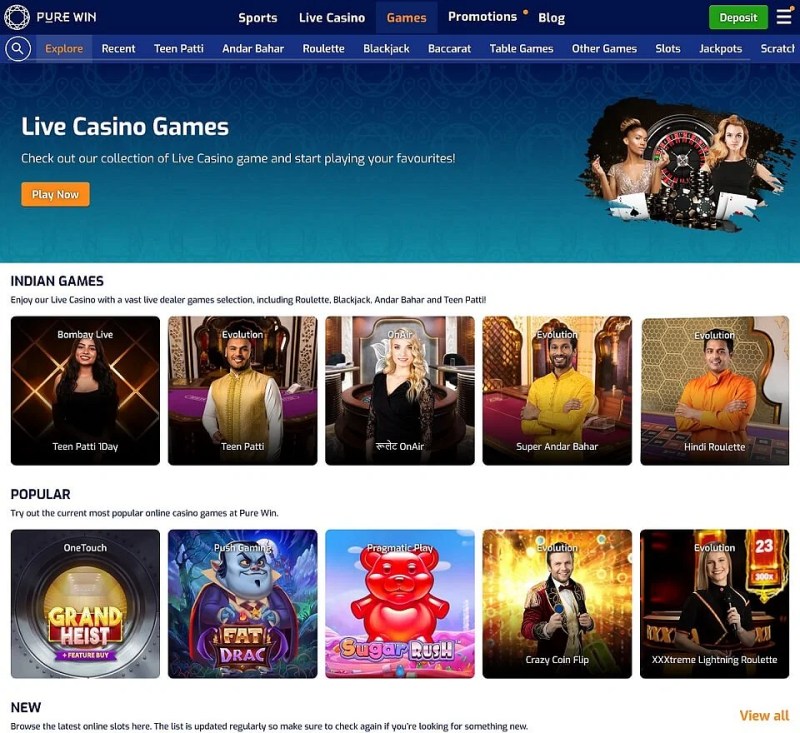Open the hamburger menu icon
Viewport: 800px width, 733px height.
[784, 17]
